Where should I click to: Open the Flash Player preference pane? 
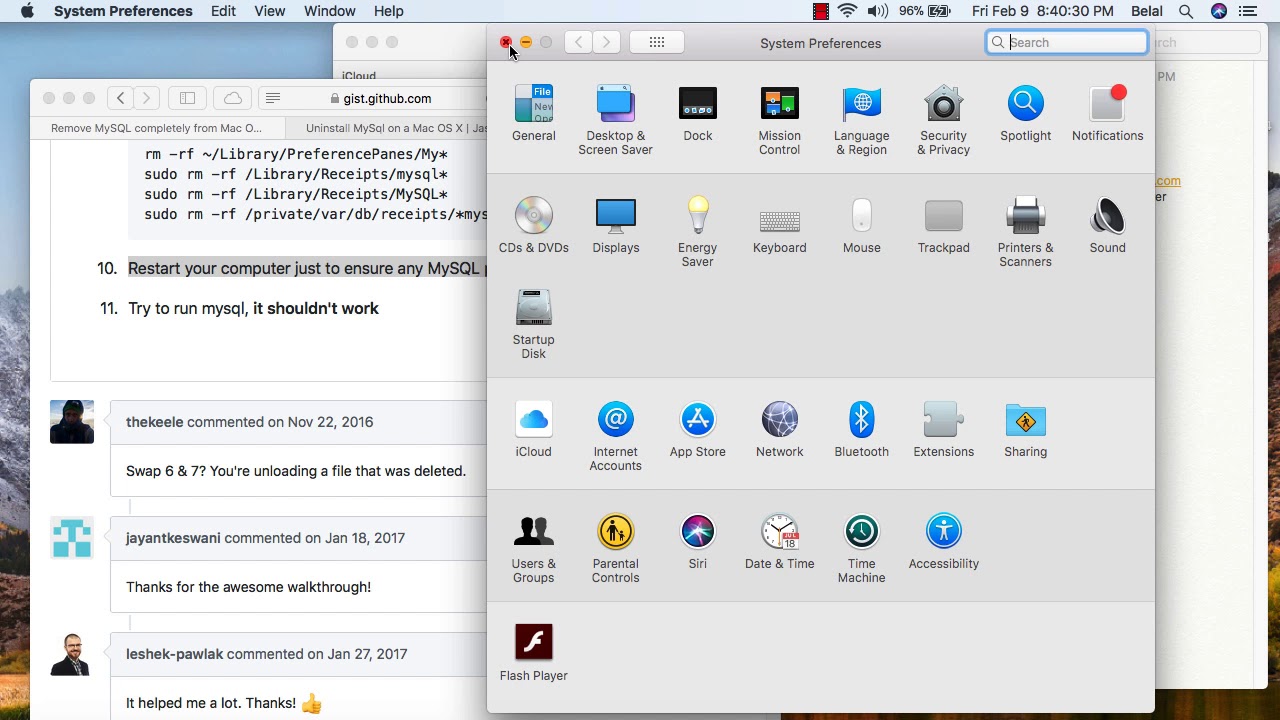pos(533,653)
